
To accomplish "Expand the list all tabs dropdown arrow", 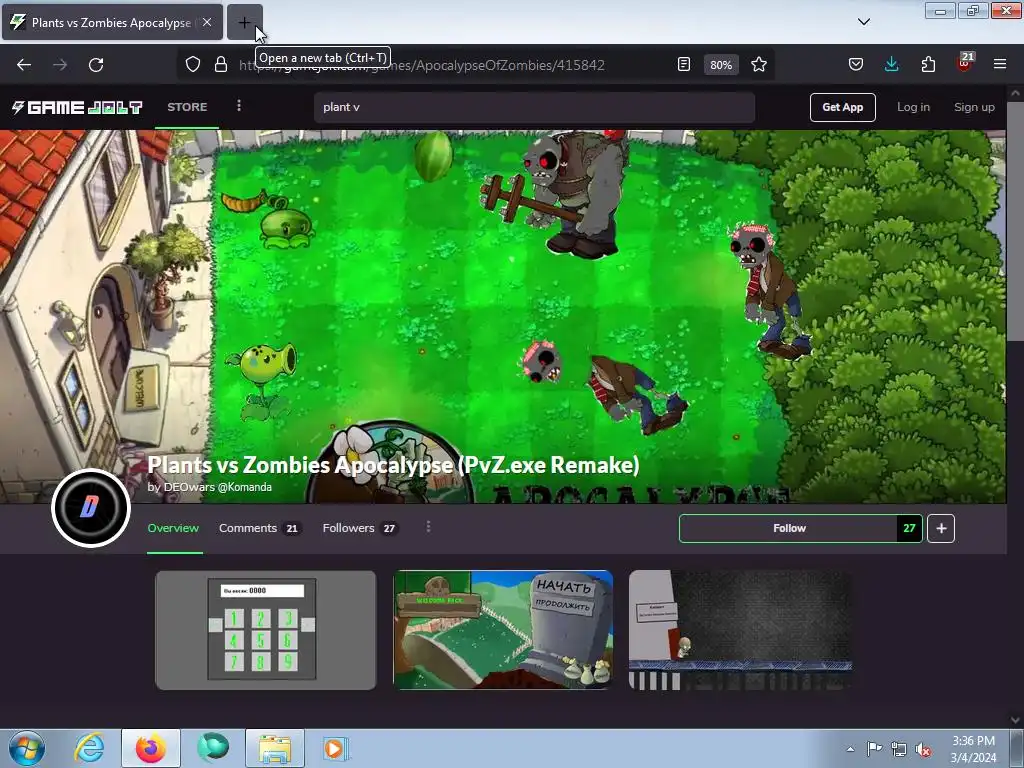I will pyautogui.click(x=864, y=22).
